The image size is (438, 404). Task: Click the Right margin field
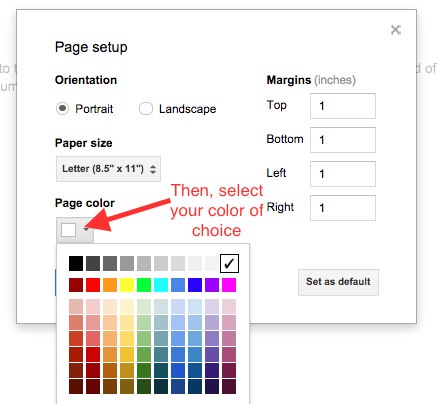tap(343, 208)
